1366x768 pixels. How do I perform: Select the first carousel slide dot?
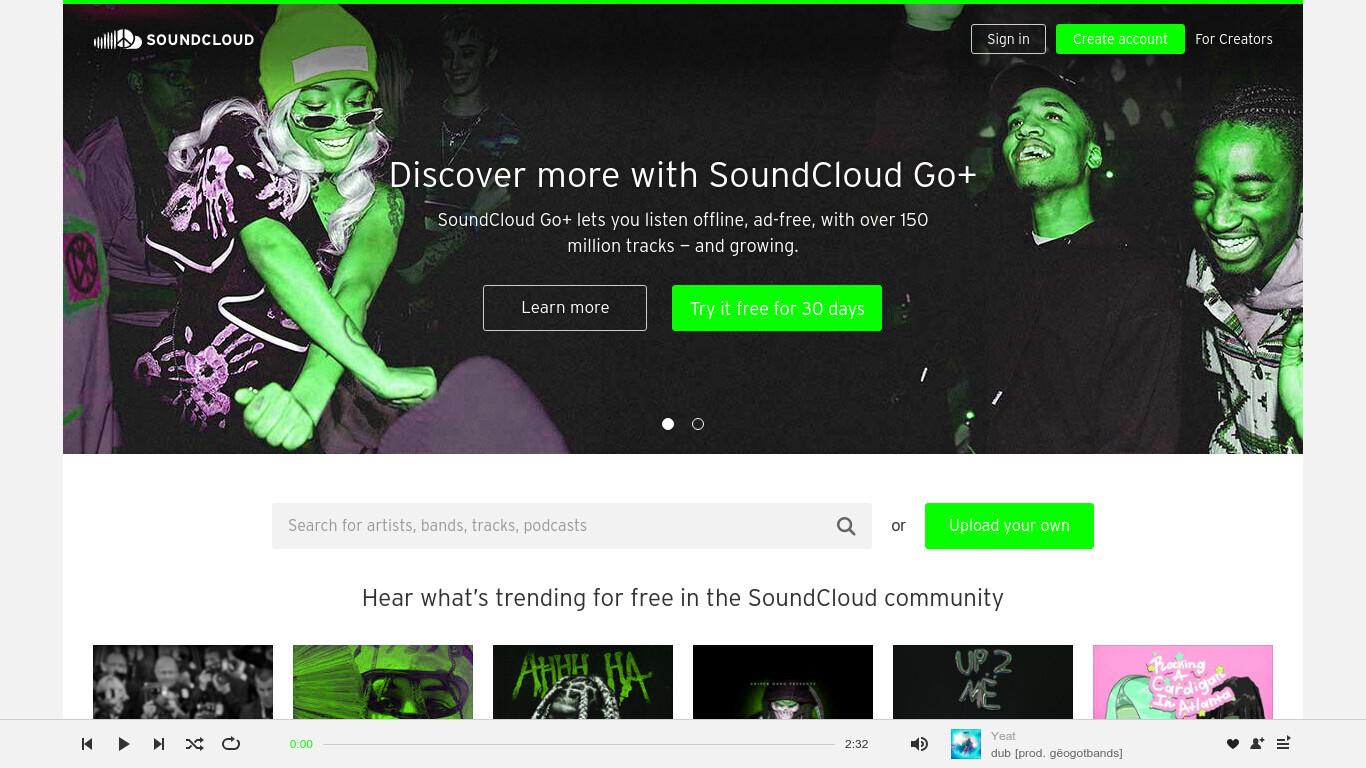pyautogui.click(x=668, y=424)
